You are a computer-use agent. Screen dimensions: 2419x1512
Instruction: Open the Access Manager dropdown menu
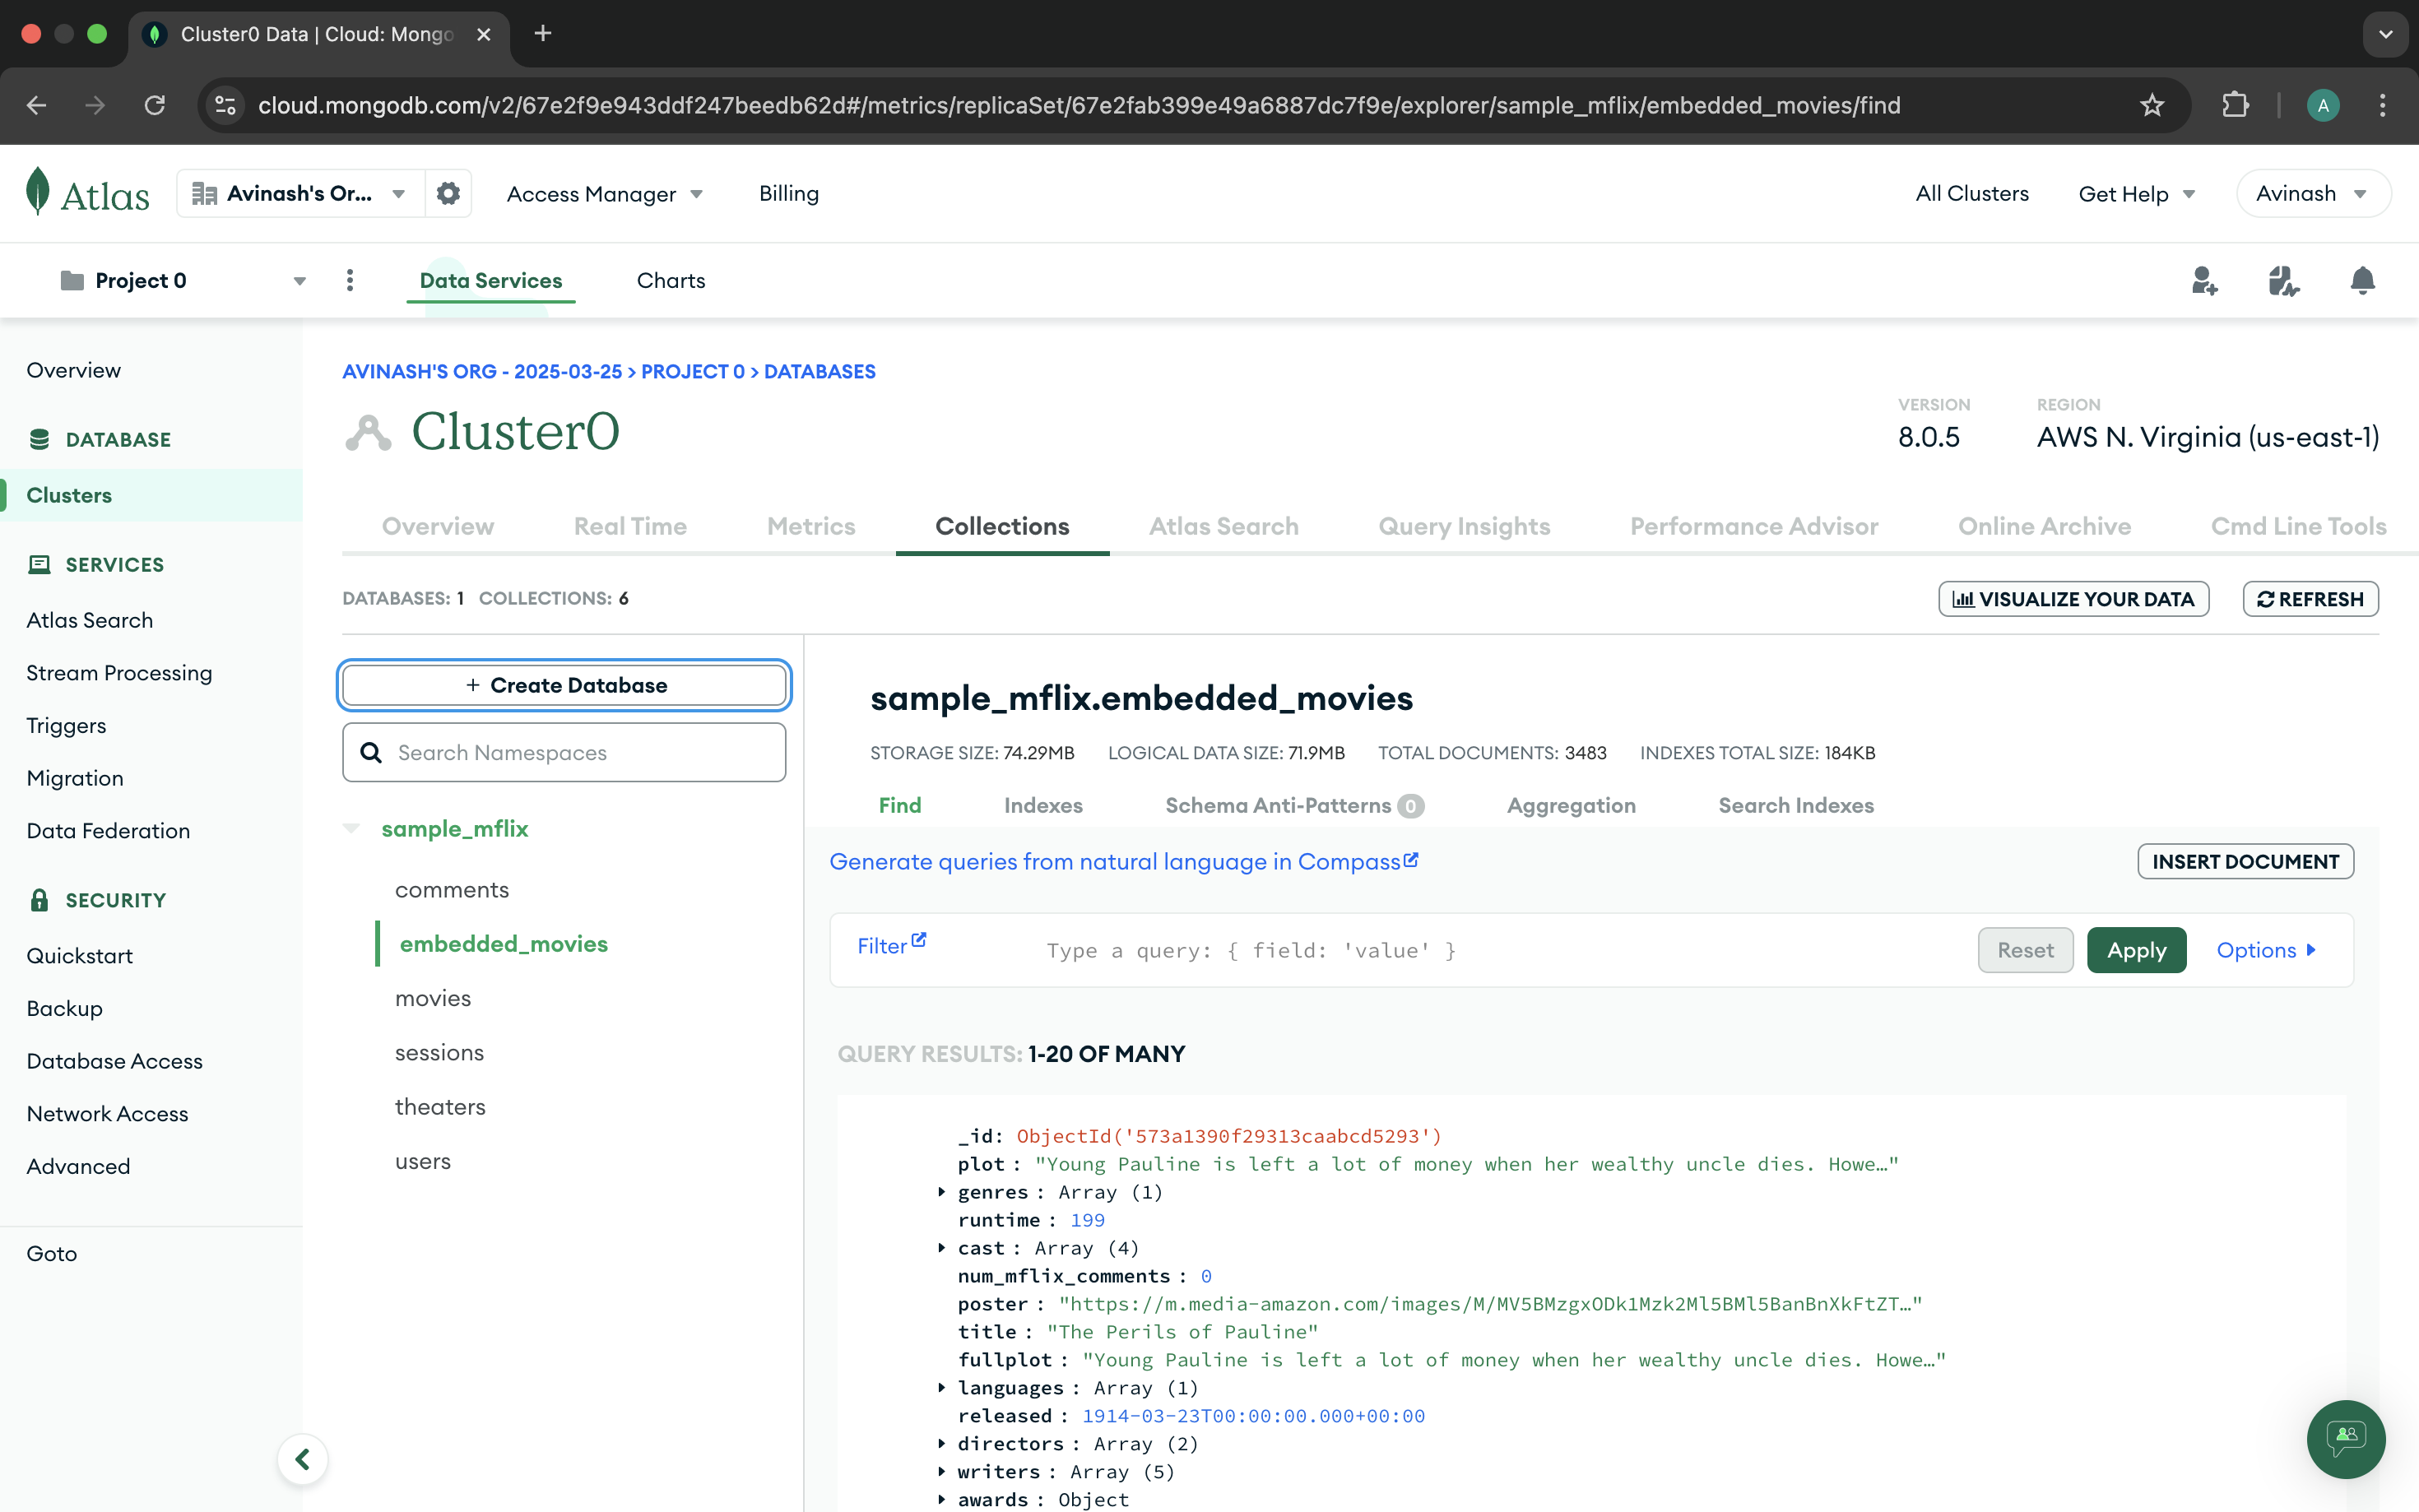tap(604, 194)
